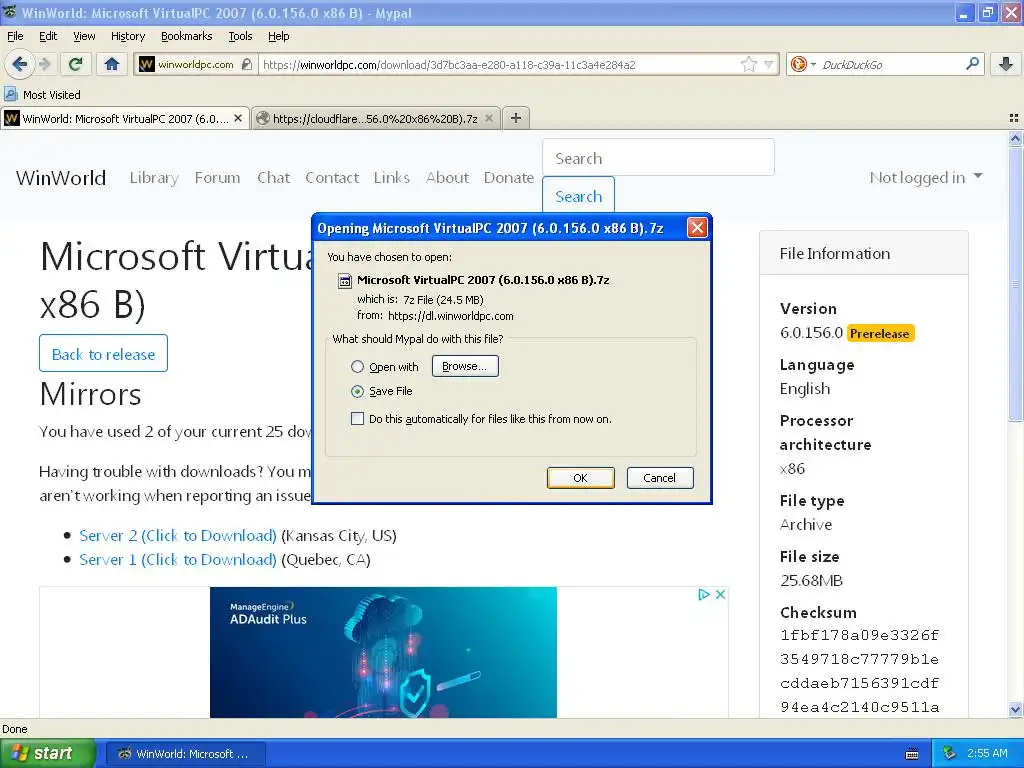The image size is (1024, 768).
Task: Click the on-screen keyboard tray icon
Action: point(912,754)
